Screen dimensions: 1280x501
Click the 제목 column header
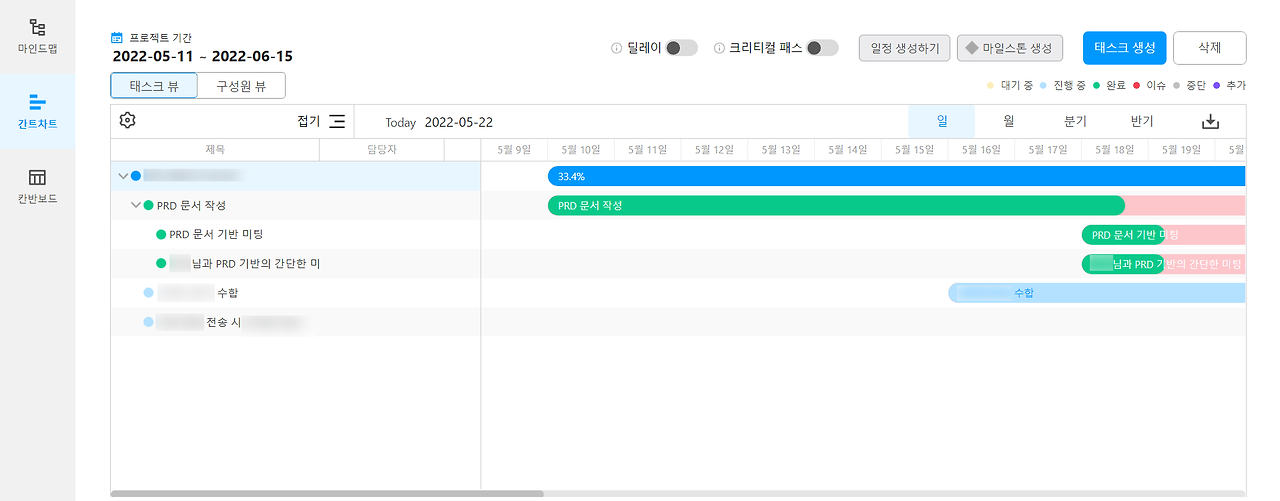tap(215, 150)
